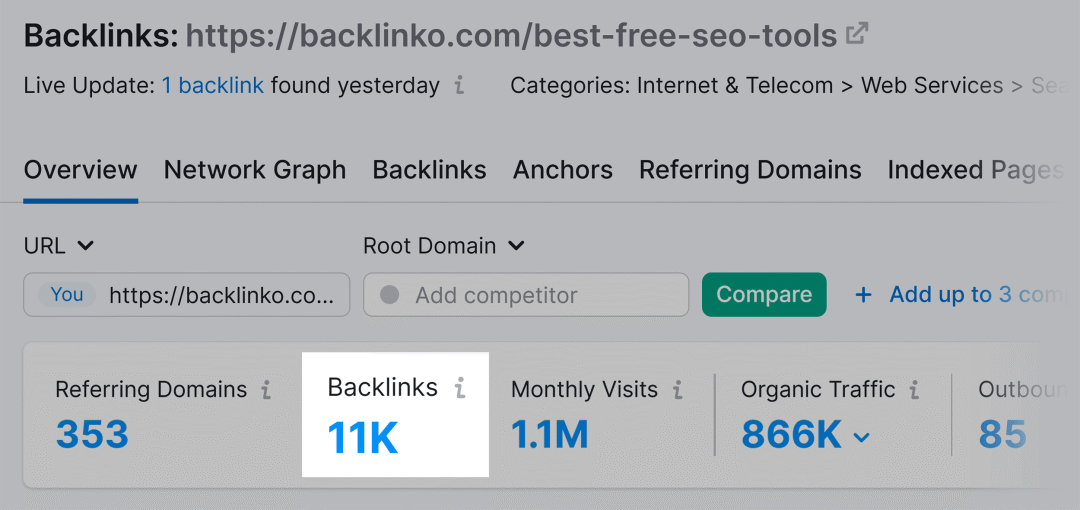Click the Backlinks info icon

tap(460, 388)
